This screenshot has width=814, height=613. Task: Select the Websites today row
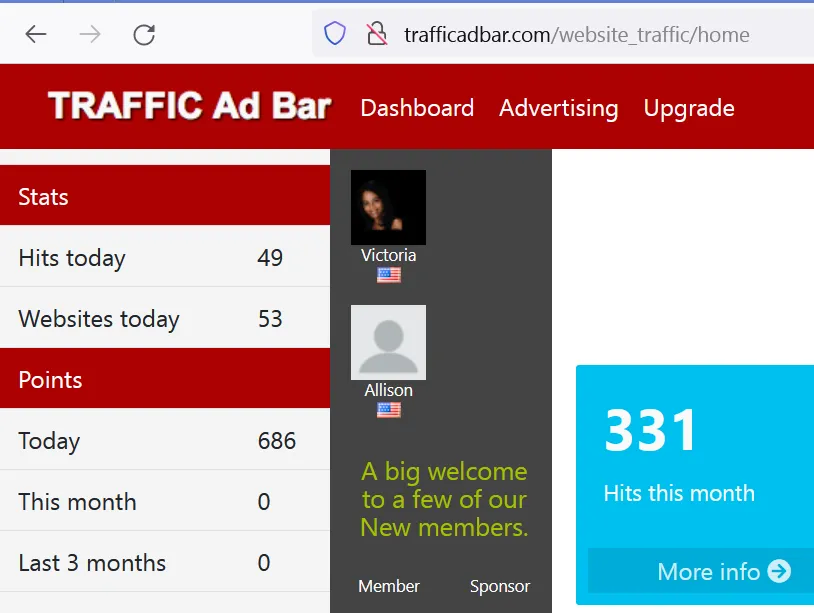coord(165,317)
